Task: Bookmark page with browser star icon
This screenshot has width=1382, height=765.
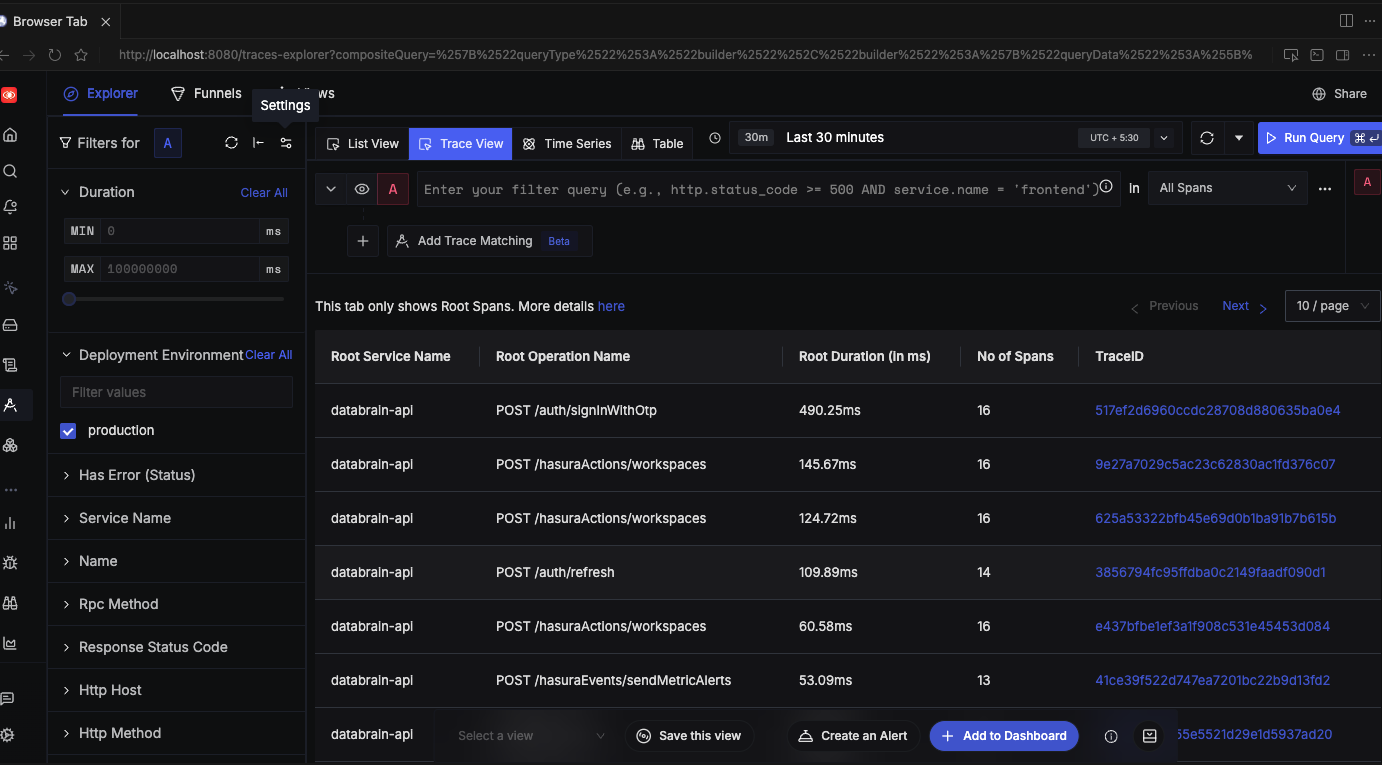Action: coord(81,55)
